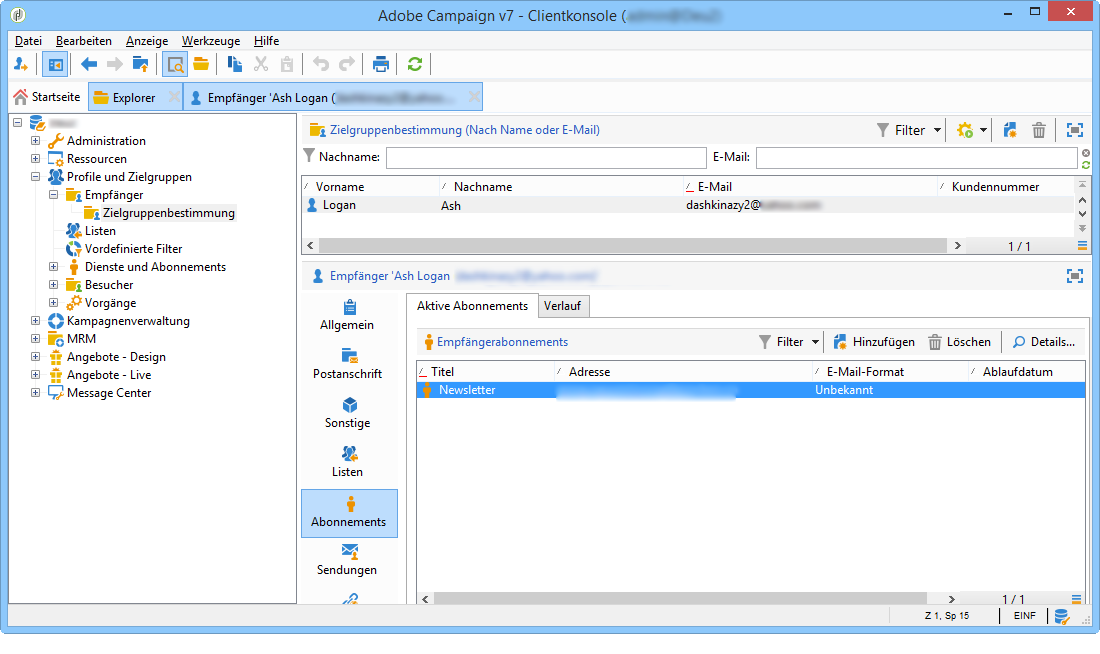
Task: Sort by the Nachname column header
Action: [x=483, y=187]
